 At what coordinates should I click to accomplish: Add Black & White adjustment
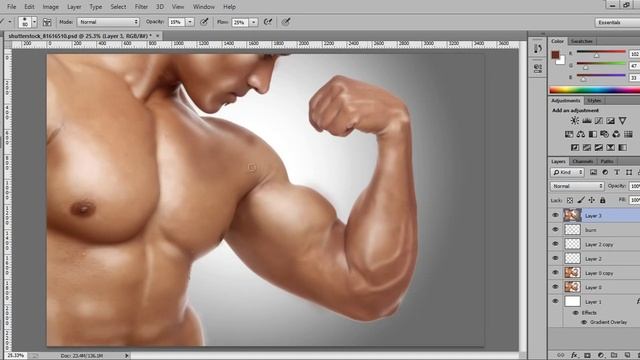593,134
